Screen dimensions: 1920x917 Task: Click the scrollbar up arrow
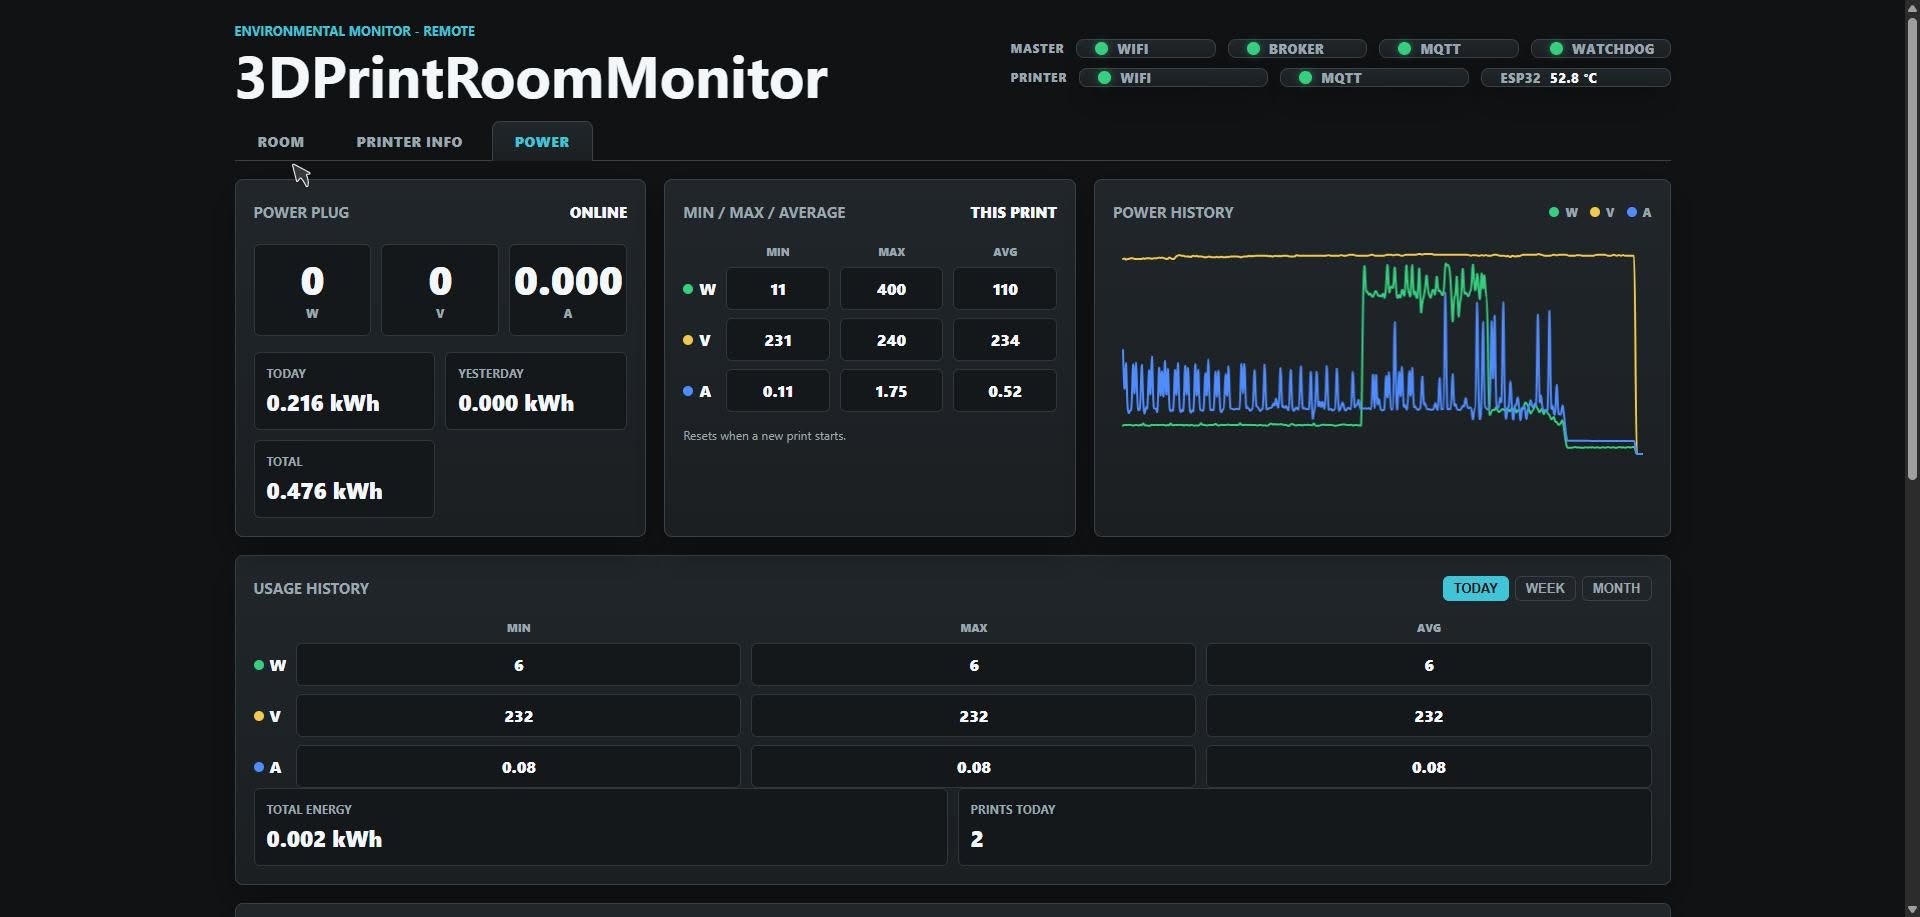pyautogui.click(x=1911, y=6)
